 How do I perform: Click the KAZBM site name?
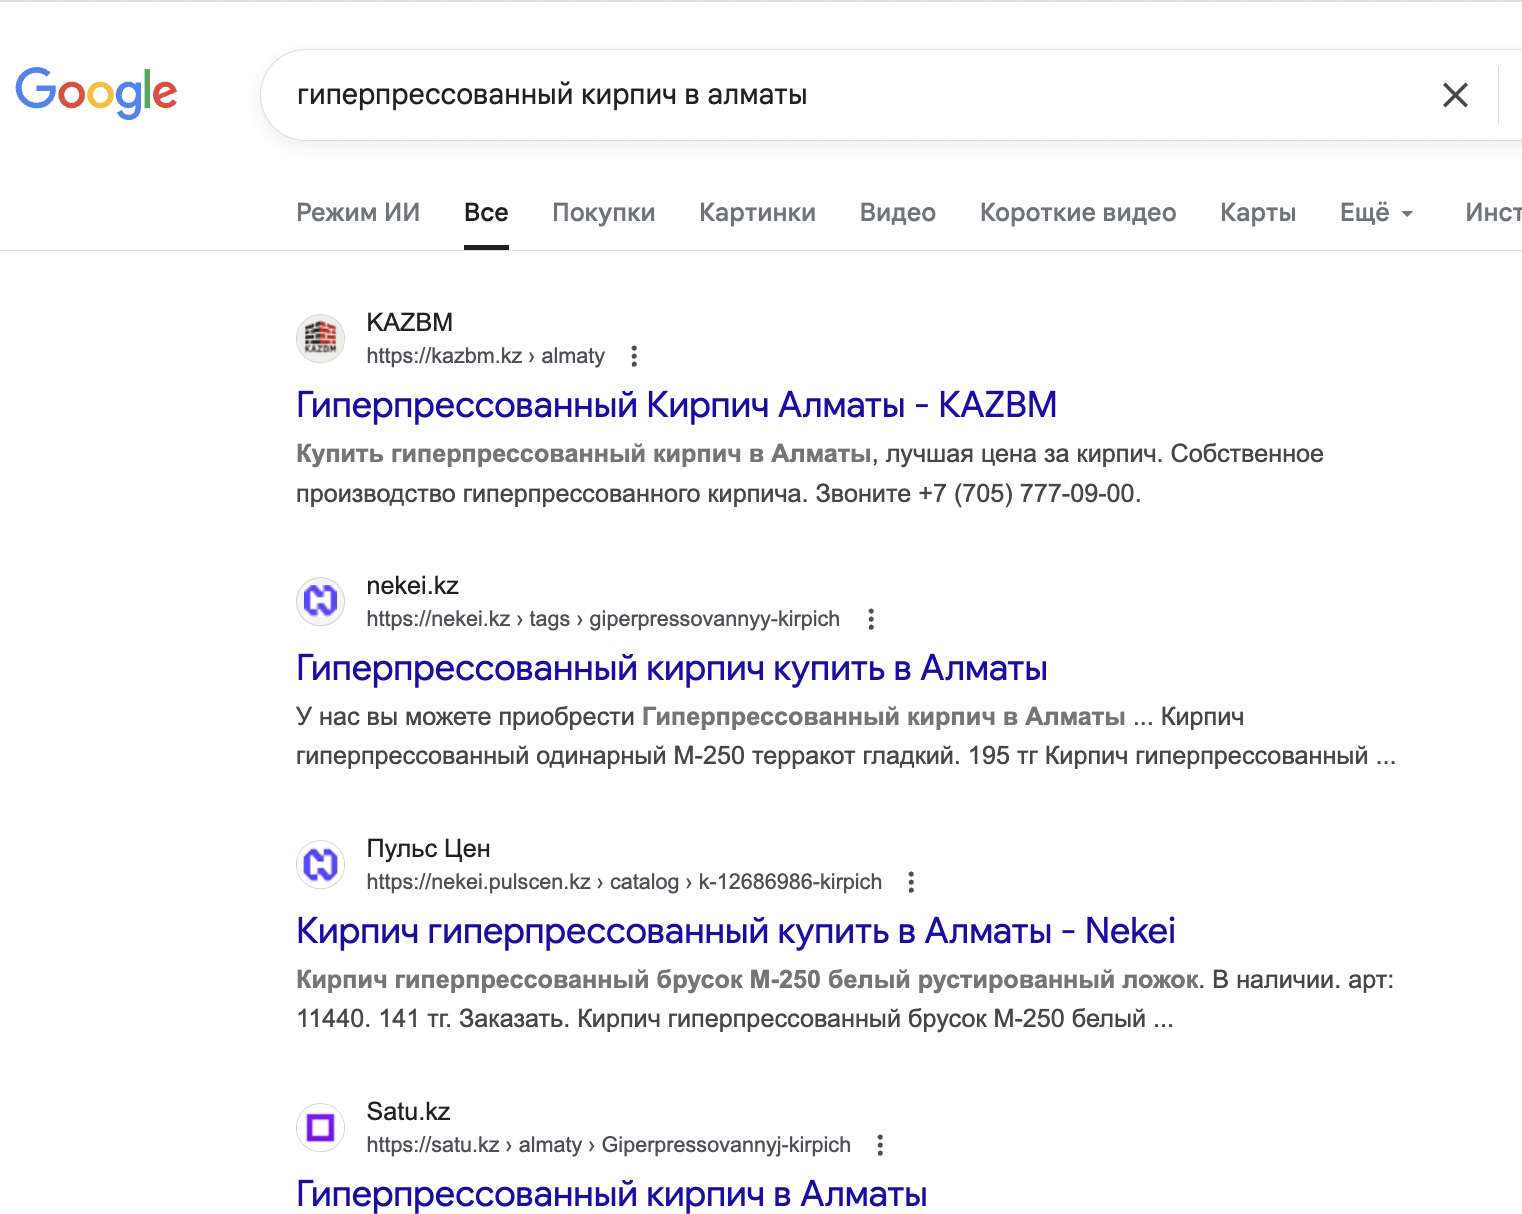(410, 322)
